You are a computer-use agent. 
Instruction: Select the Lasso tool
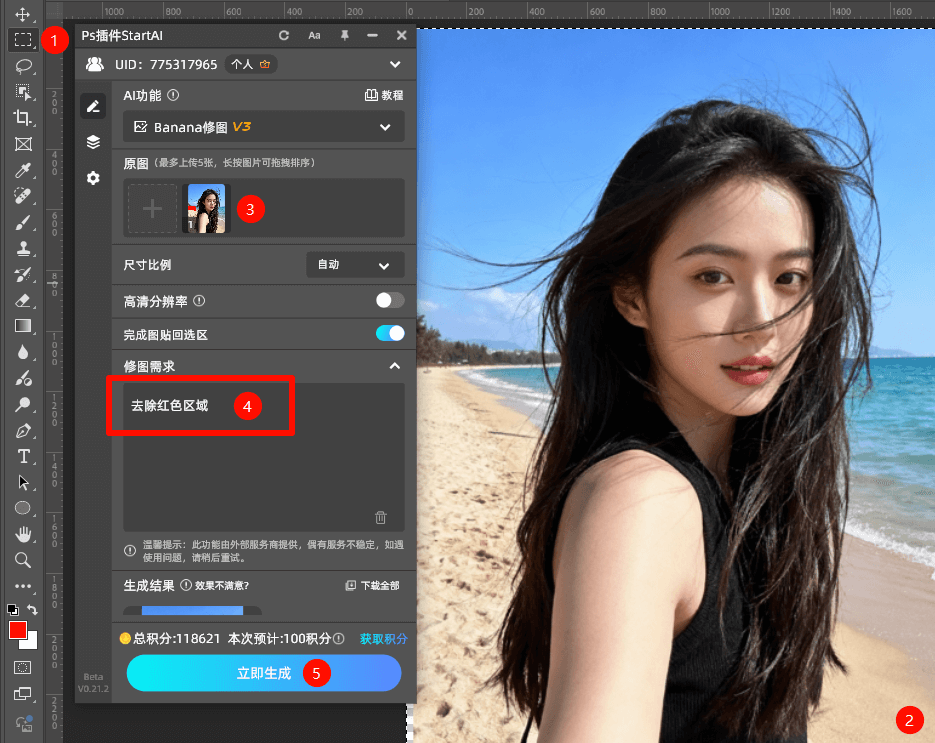tap(22, 66)
